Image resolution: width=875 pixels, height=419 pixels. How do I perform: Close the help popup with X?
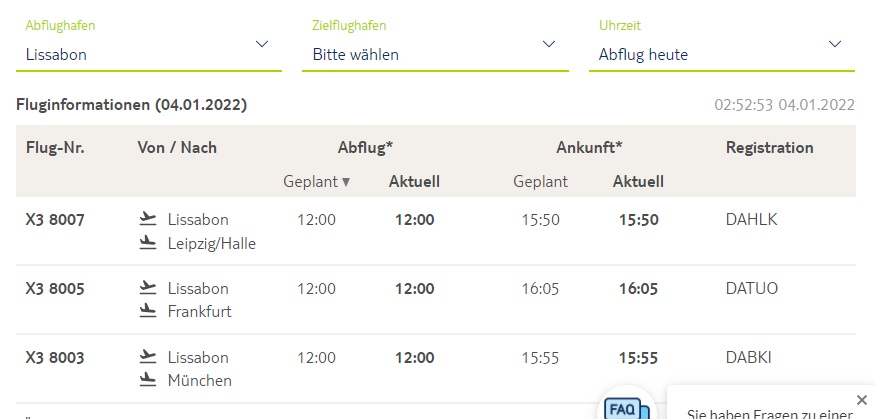tap(862, 399)
